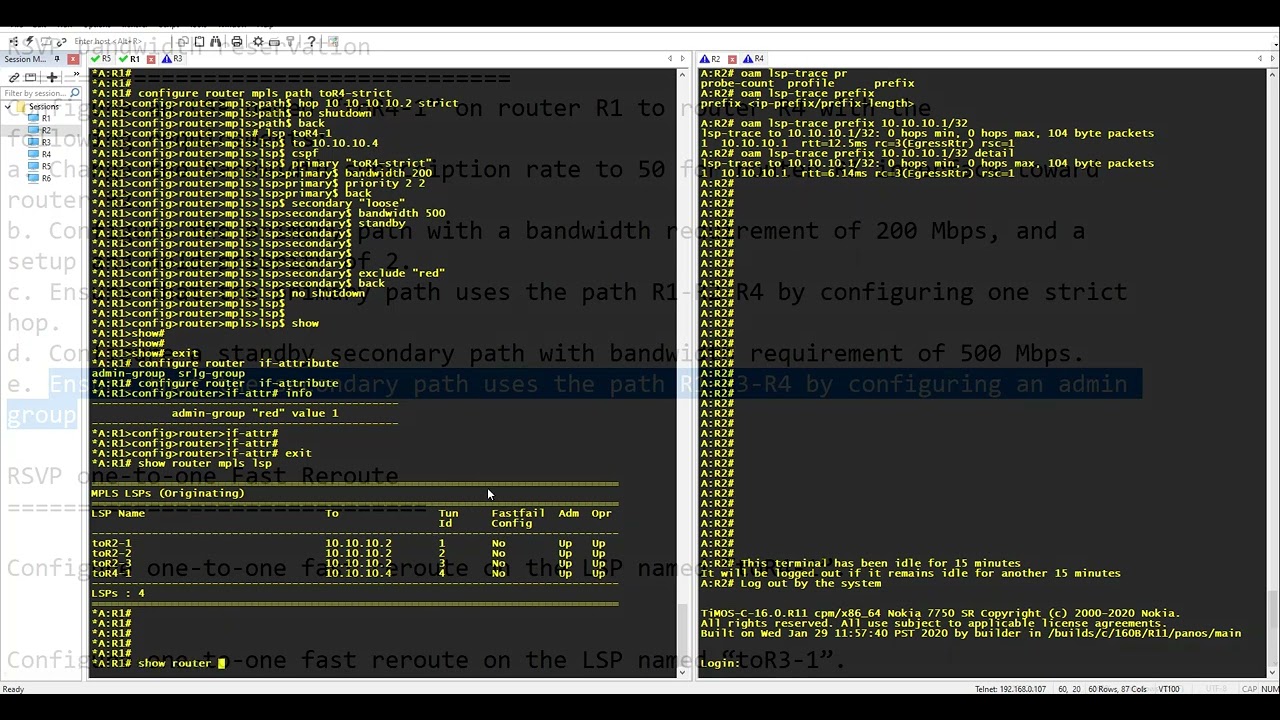Select session R4 in the tree
Viewport: 1280px width, 720px height.
click(x=46, y=154)
